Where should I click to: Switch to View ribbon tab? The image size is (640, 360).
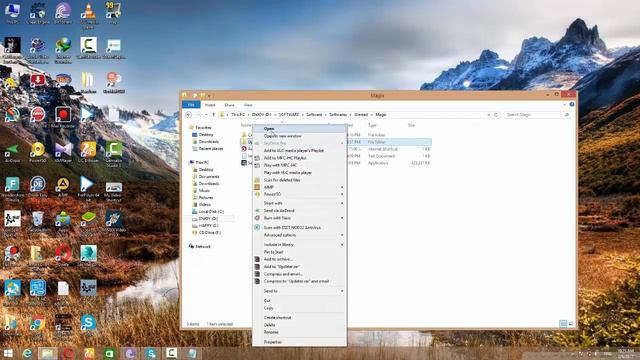(248, 105)
